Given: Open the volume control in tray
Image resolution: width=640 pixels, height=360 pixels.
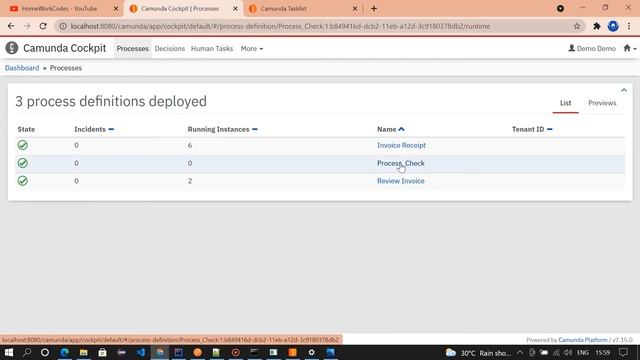Looking at the screenshot, I should coord(568,353).
